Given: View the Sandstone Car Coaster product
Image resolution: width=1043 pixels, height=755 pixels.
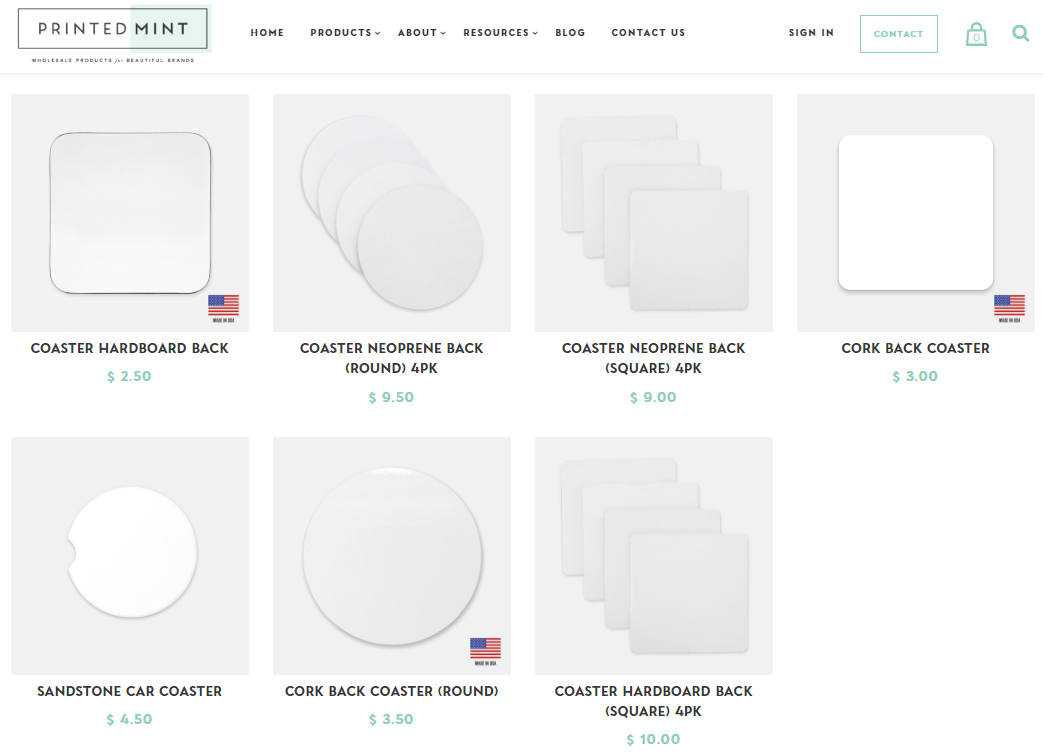Looking at the screenshot, I should click(x=129, y=691).
